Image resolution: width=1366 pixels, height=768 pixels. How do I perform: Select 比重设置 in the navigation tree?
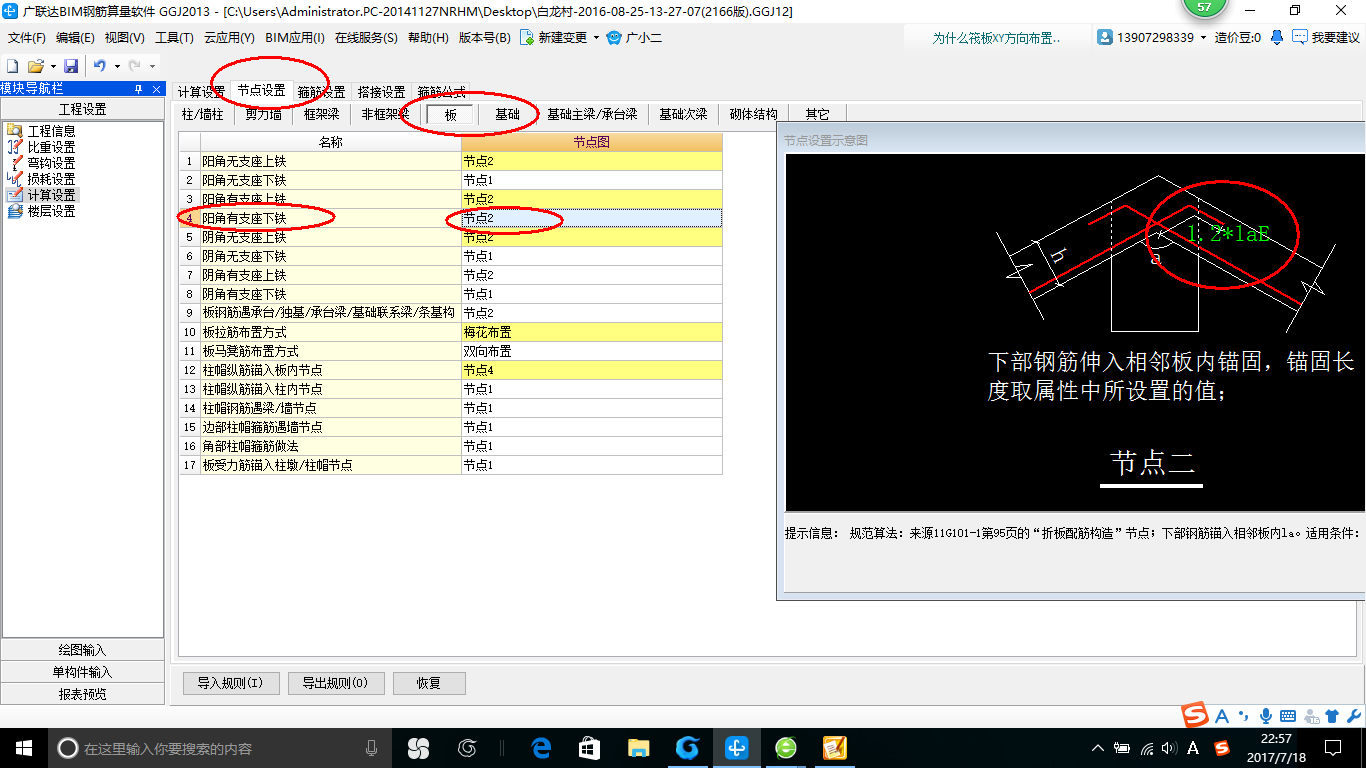click(x=51, y=147)
